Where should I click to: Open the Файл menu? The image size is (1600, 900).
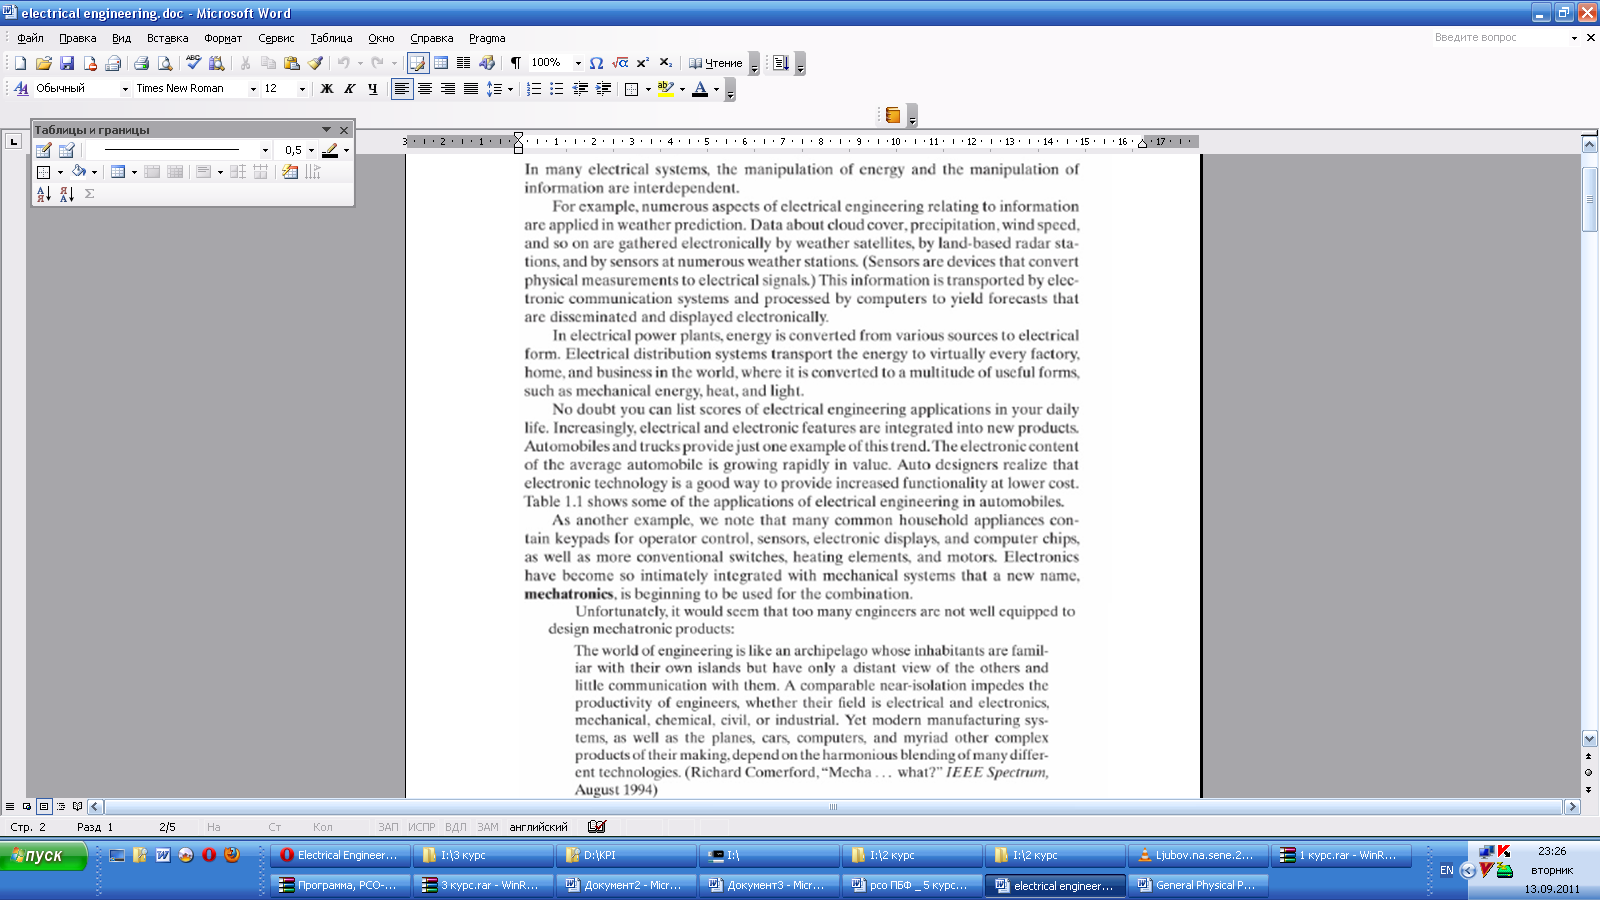30,38
